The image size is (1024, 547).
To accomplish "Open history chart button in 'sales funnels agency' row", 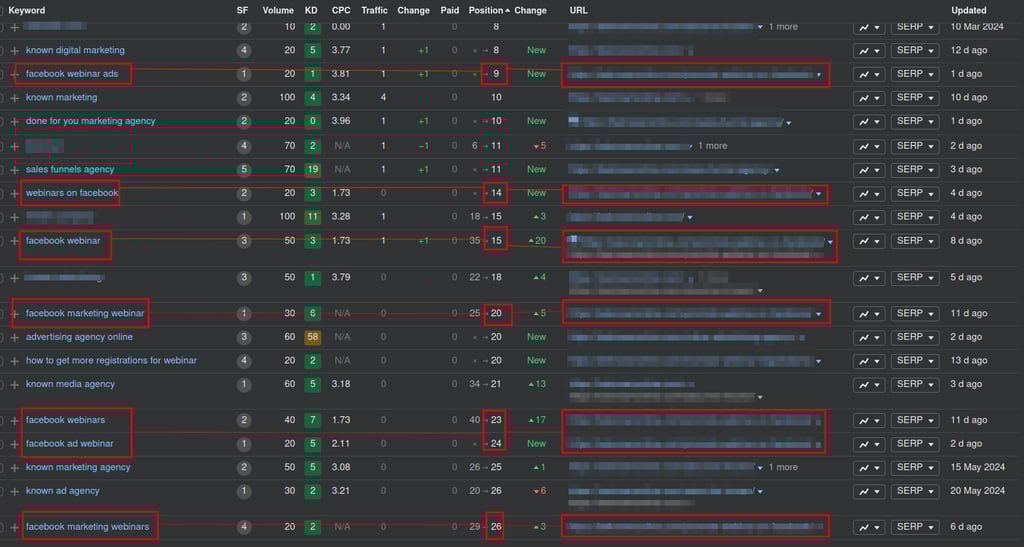I will [x=869, y=170].
